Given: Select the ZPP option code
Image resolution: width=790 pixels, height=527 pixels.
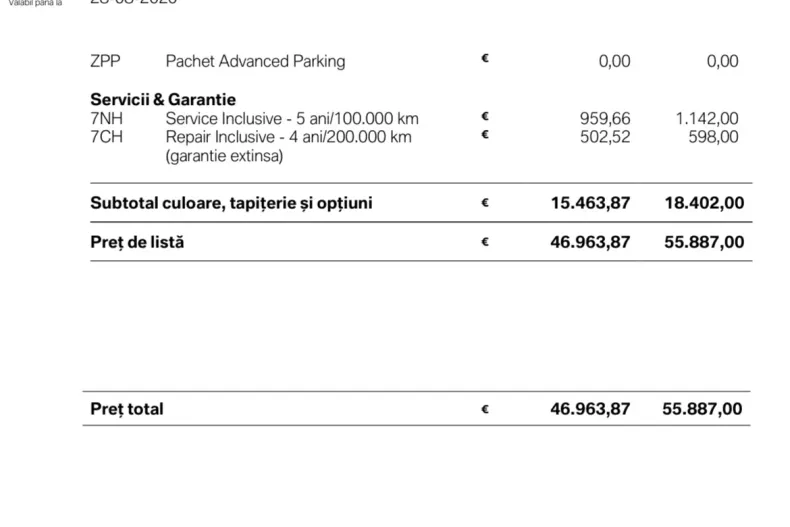Looking at the screenshot, I should tap(105, 61).
